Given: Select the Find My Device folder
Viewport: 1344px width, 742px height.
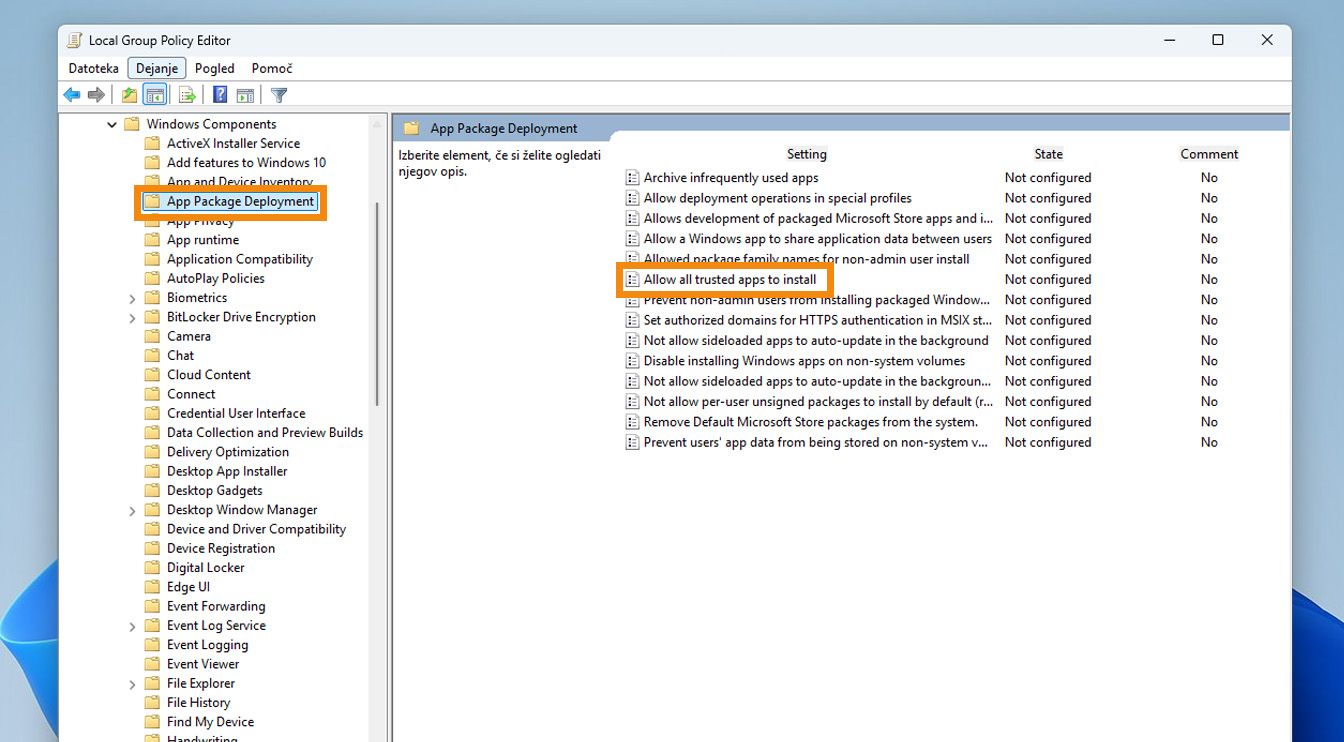Looking at the screenshot, I should pyautogui.click(x=210, y=722).
